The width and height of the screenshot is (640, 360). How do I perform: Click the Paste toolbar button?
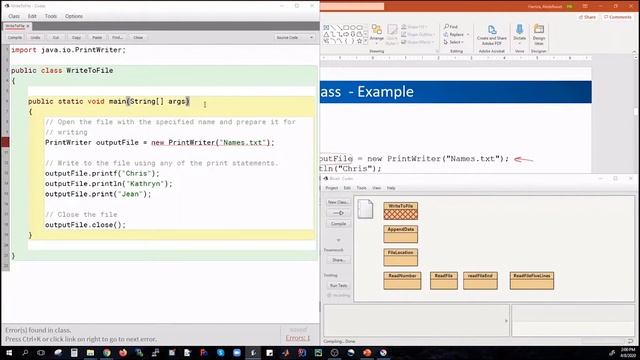pos(97,38)
